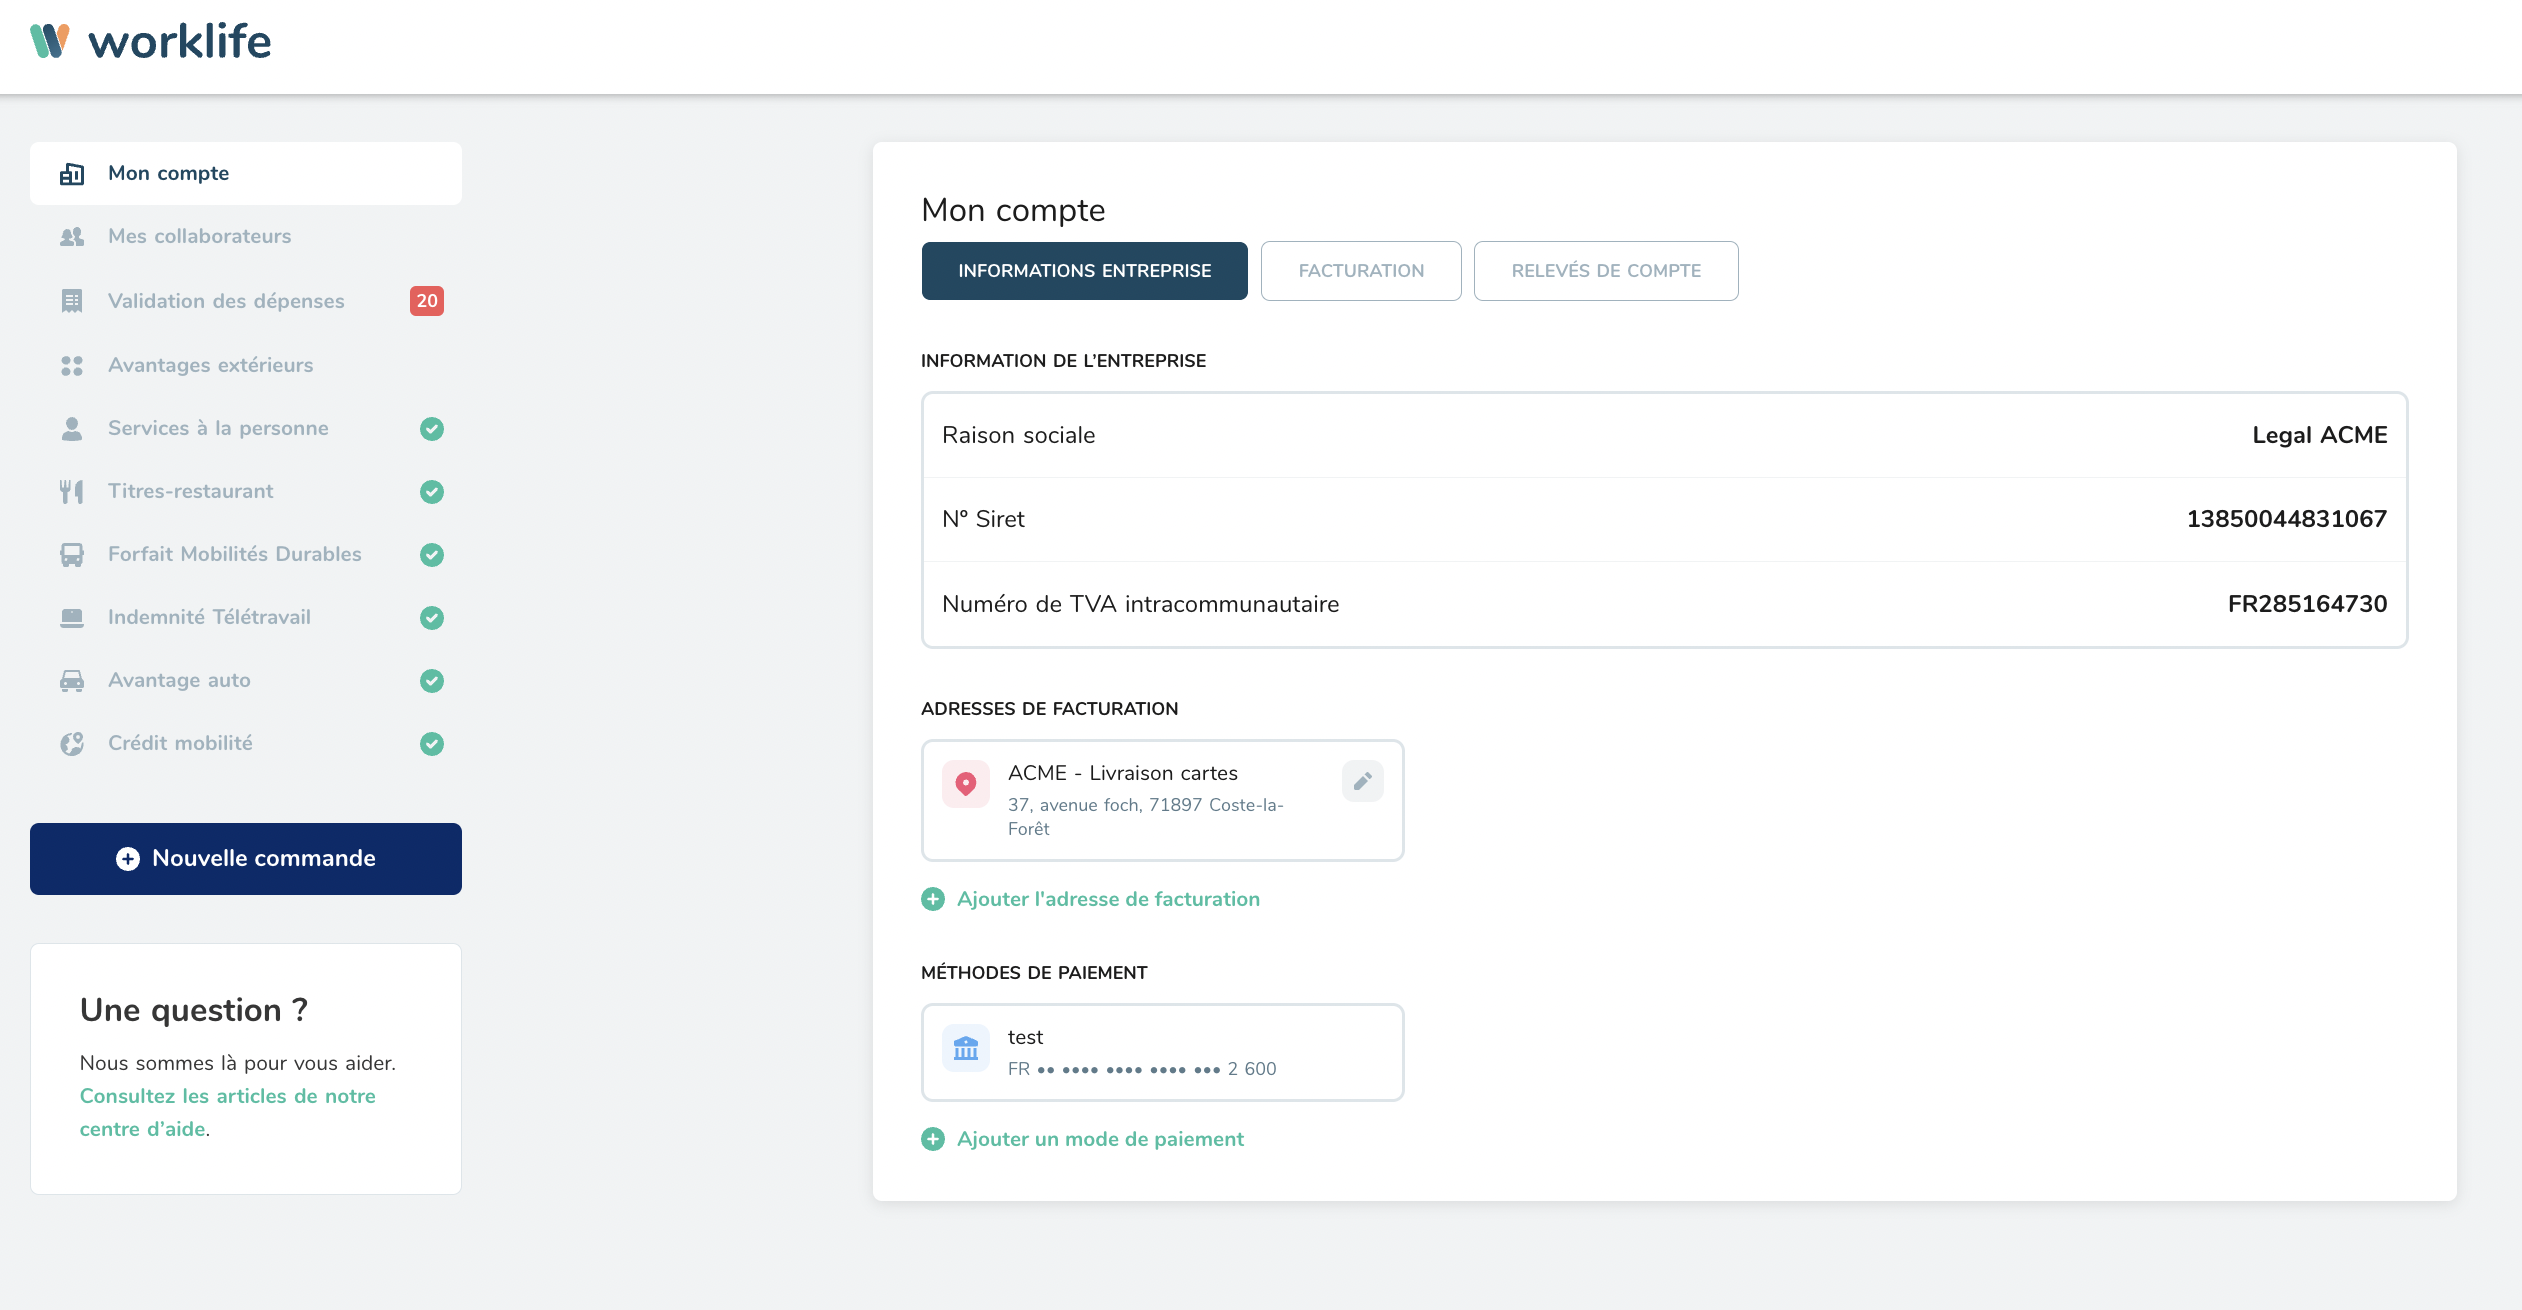Viewport: 2522px width, 1310px height.
Task: Click the bank icon on test payment
Action: 966,1048
